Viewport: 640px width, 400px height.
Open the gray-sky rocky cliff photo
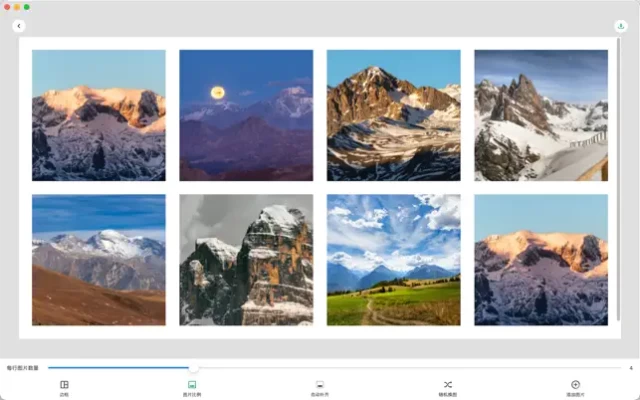[246, 260]
